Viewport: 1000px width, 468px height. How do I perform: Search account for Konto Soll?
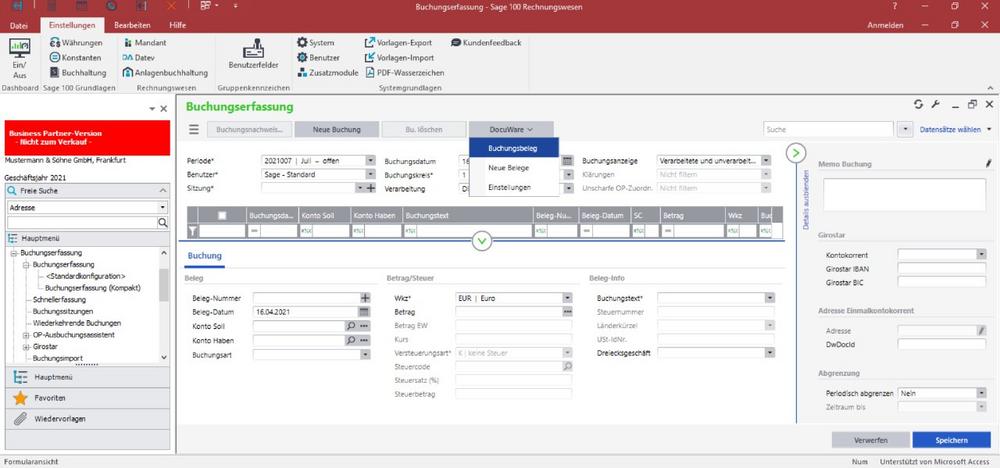tap(350, 326)
